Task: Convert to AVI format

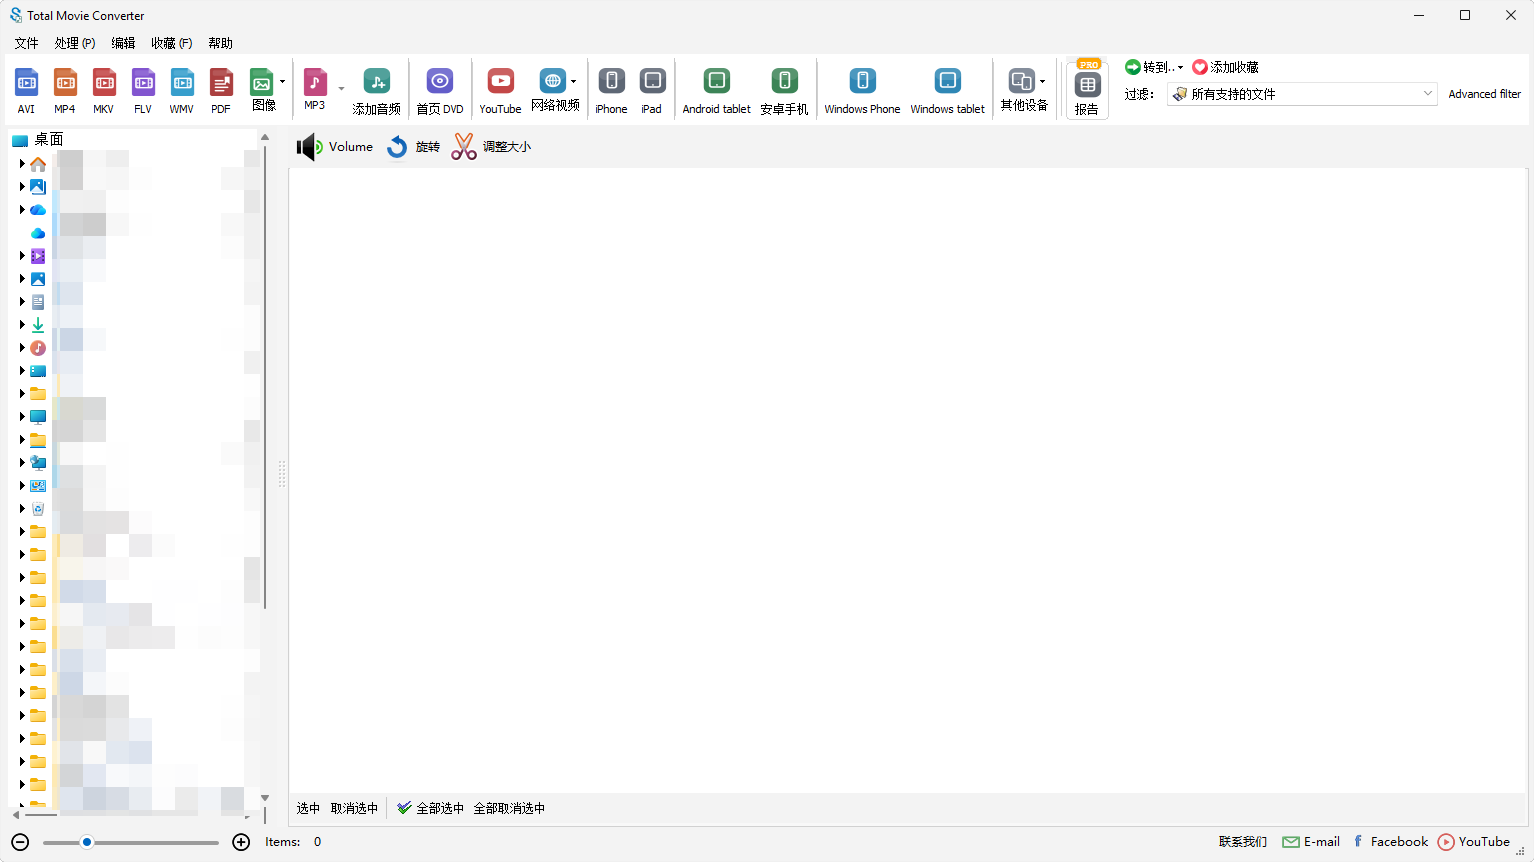Action: pyautogui.click(x=26, y=91)
